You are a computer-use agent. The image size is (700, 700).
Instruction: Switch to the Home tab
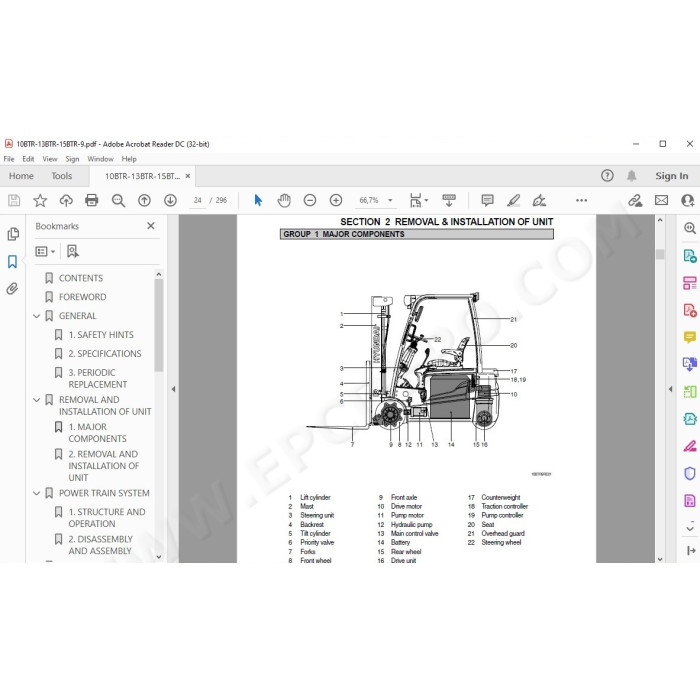point(21,176)
